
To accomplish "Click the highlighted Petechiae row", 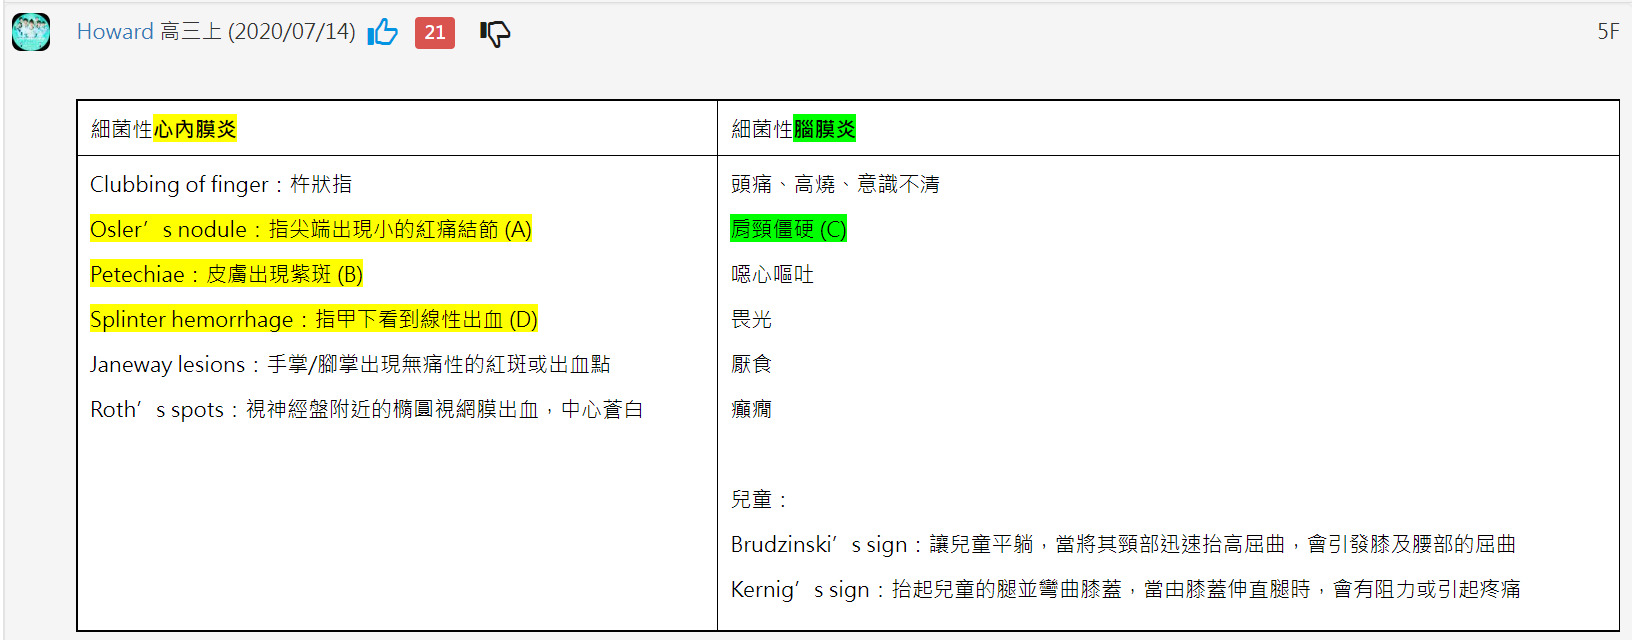I will point(226,274).
